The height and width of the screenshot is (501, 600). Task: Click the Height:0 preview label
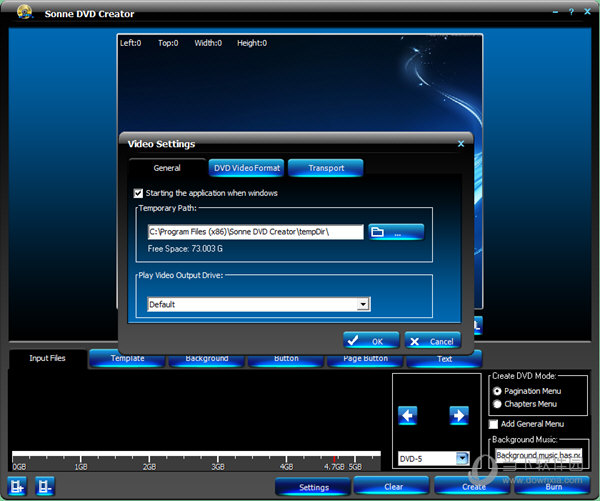[252, 43]
